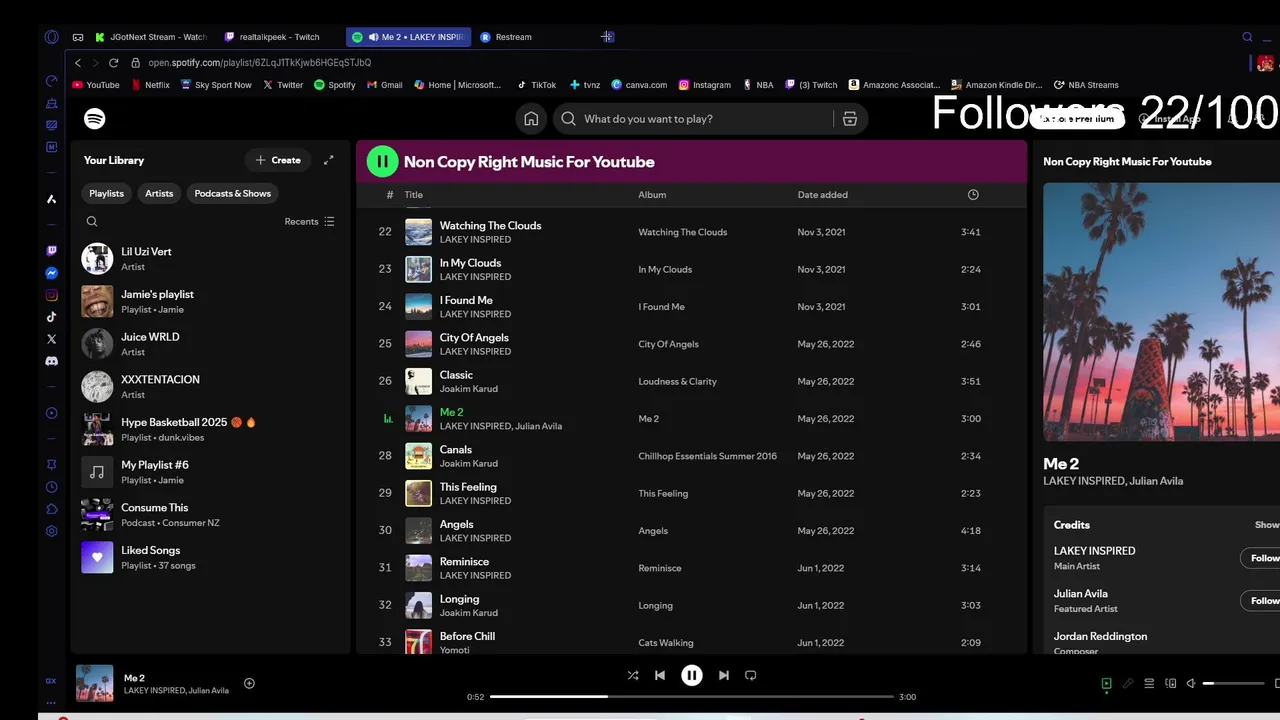
Task: Reload the page
Action: tap(114, 62)
